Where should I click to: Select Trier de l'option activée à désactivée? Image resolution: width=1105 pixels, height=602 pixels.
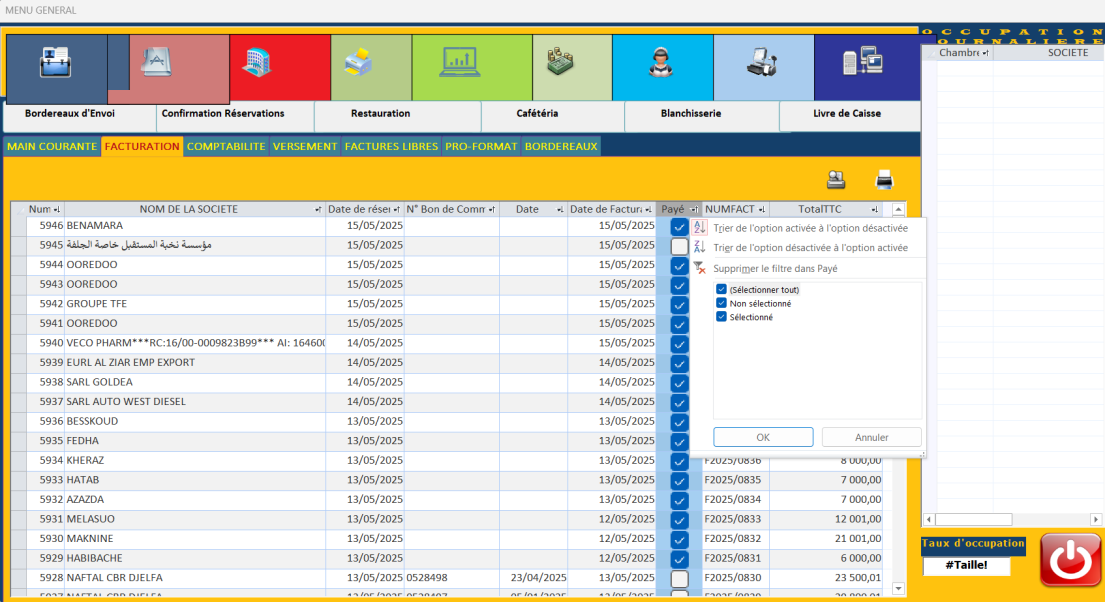(810, 228)
